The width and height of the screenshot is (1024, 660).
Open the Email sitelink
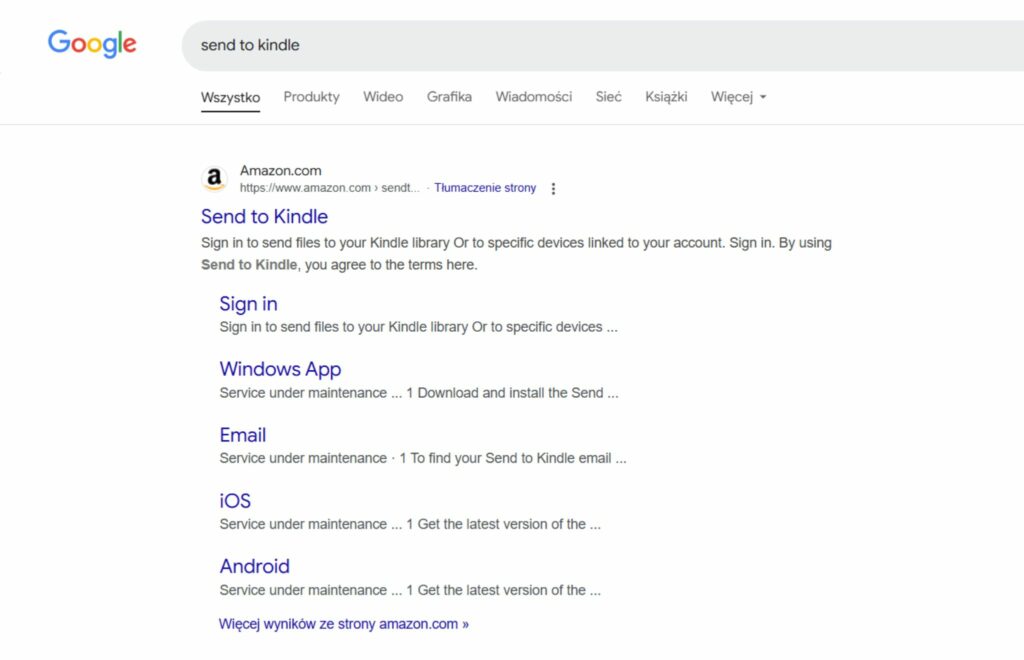[243, 435]
